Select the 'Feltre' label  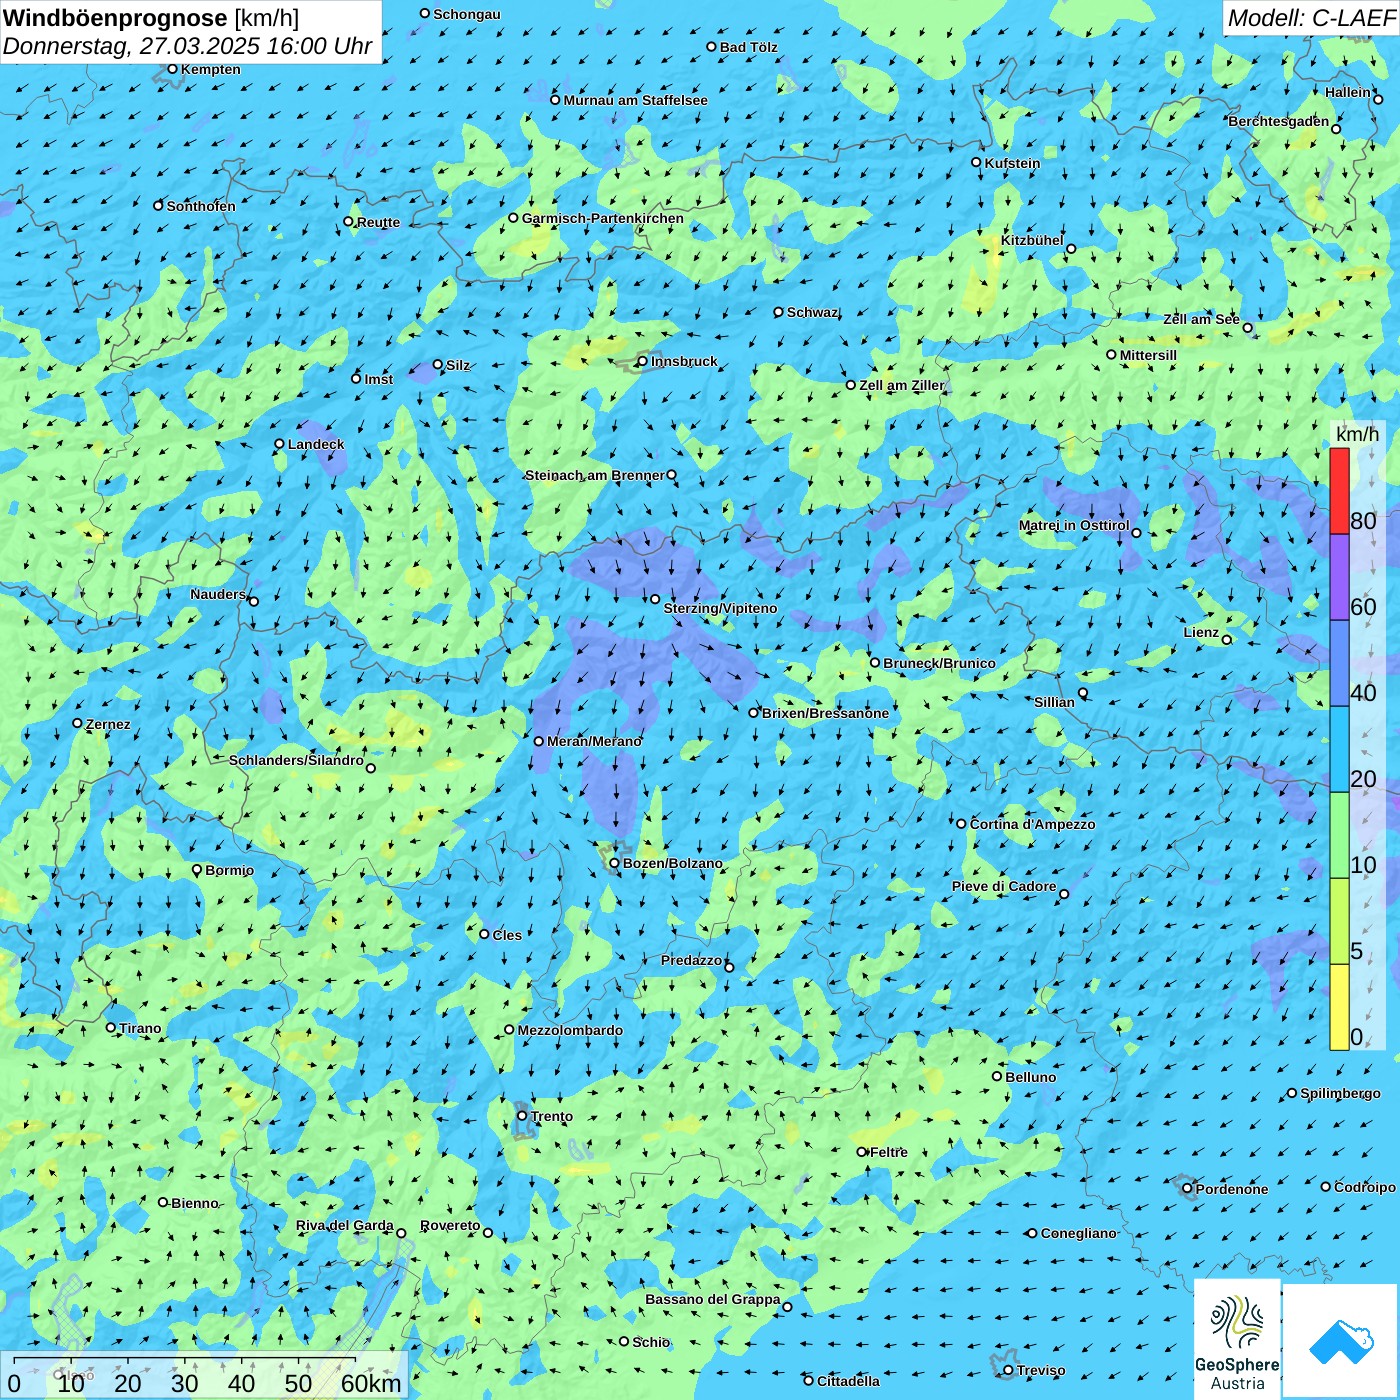[x=889, y=1152]
